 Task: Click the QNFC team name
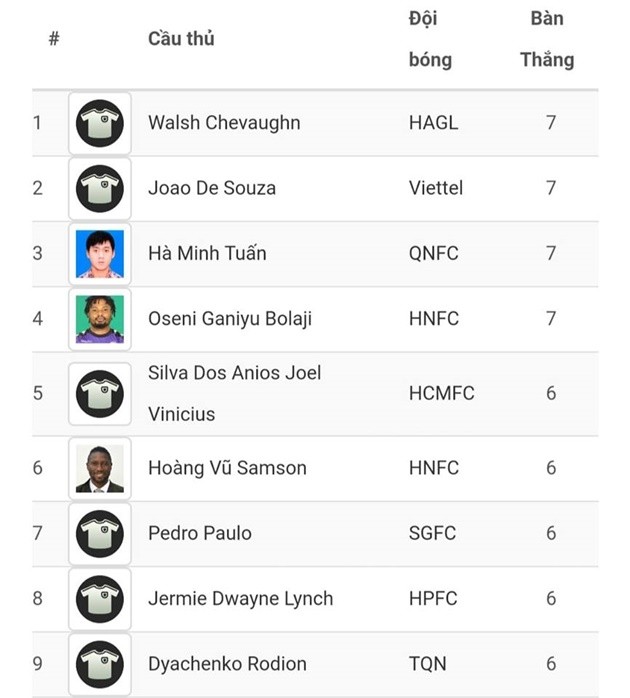(x=434, y=253)
